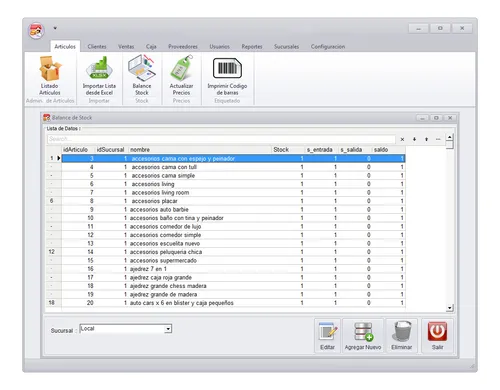The width and height of the screenshot is (500, 390).
Task: Click the Stock column header
Action: (288, 150)
